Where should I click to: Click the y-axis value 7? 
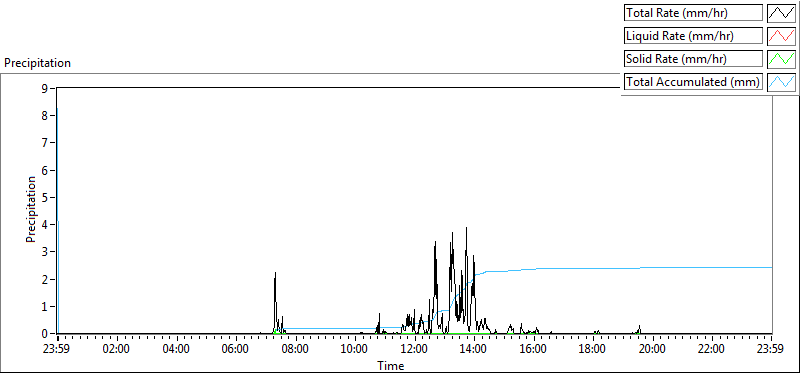[x=45, y=143]
